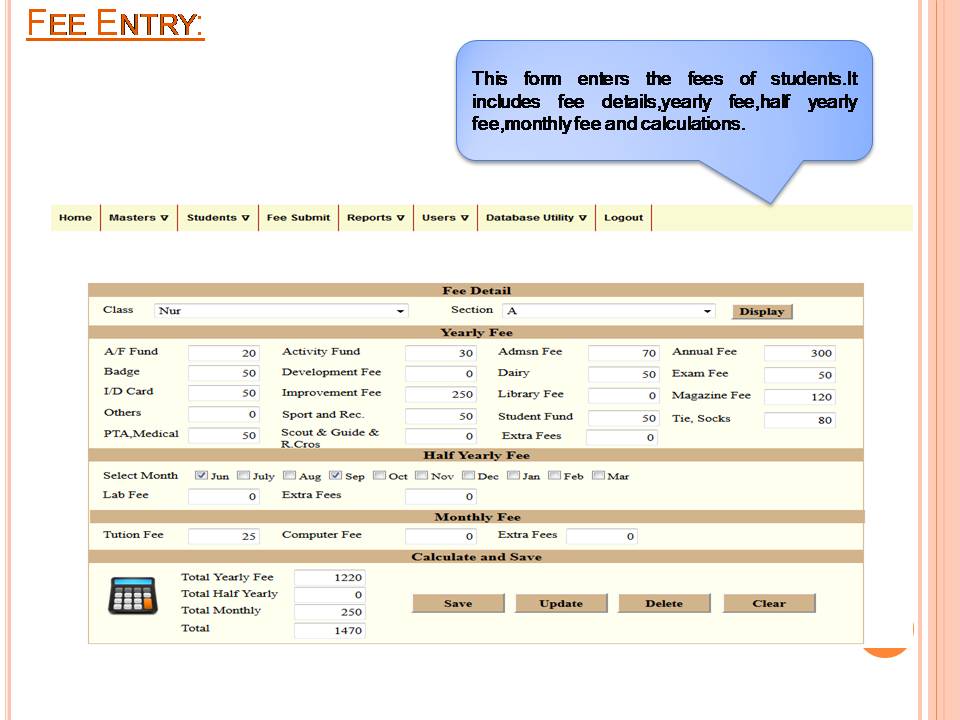This screenshot has height=720, width=960.
Task: Click Logout in the navigation bar
Action: 623,217
